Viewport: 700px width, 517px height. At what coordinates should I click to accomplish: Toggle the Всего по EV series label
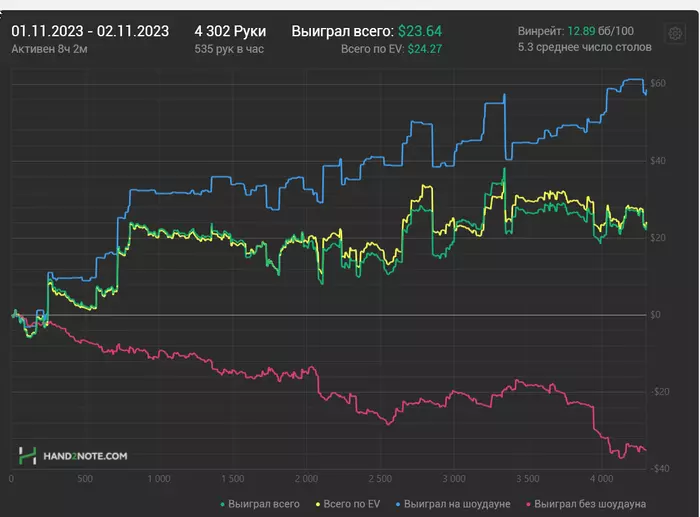point(352,504)
